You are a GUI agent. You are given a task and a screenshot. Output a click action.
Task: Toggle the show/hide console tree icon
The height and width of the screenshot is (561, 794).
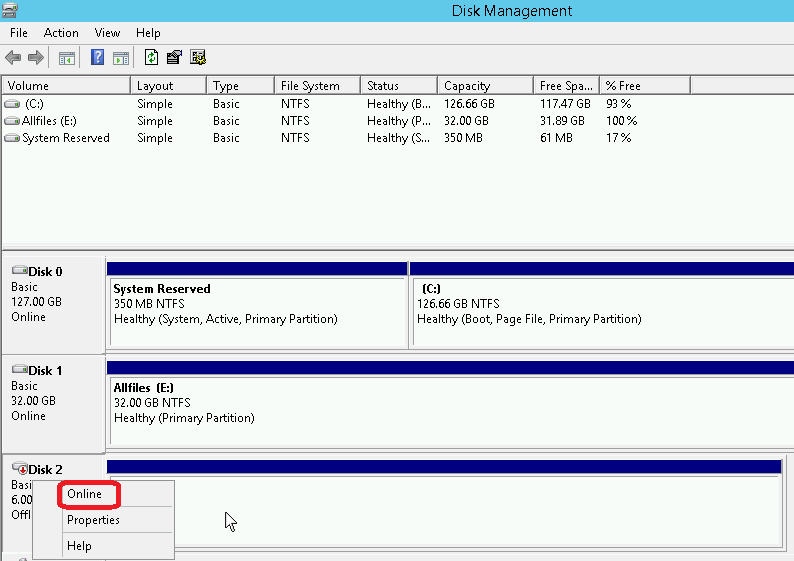pyautogui.click(x=67, y=58)
